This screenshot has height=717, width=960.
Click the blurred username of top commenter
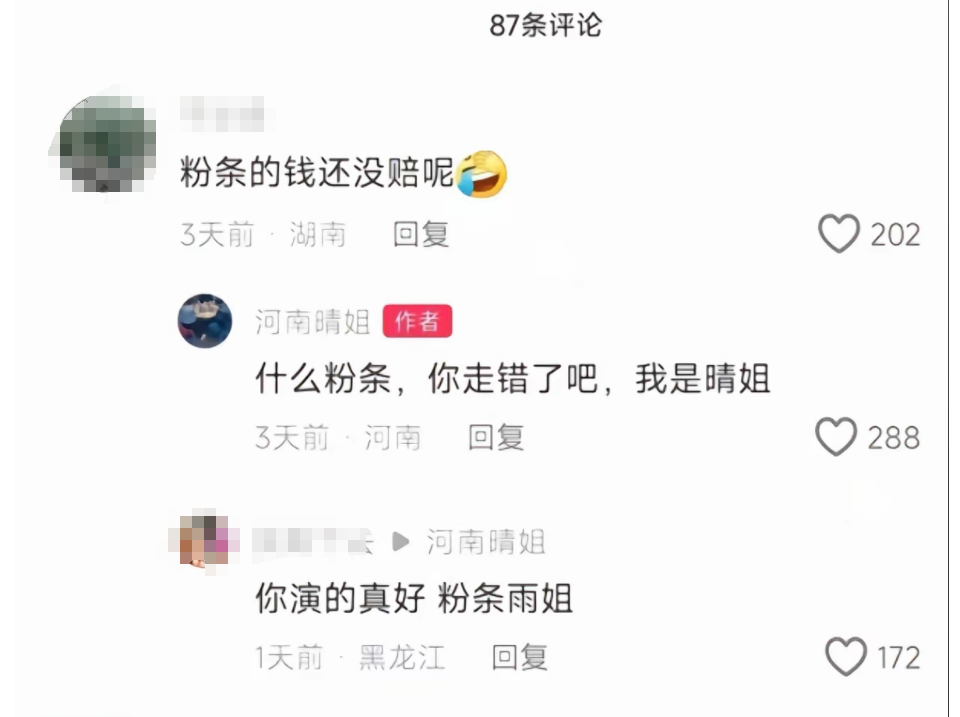tap(222, 114)
